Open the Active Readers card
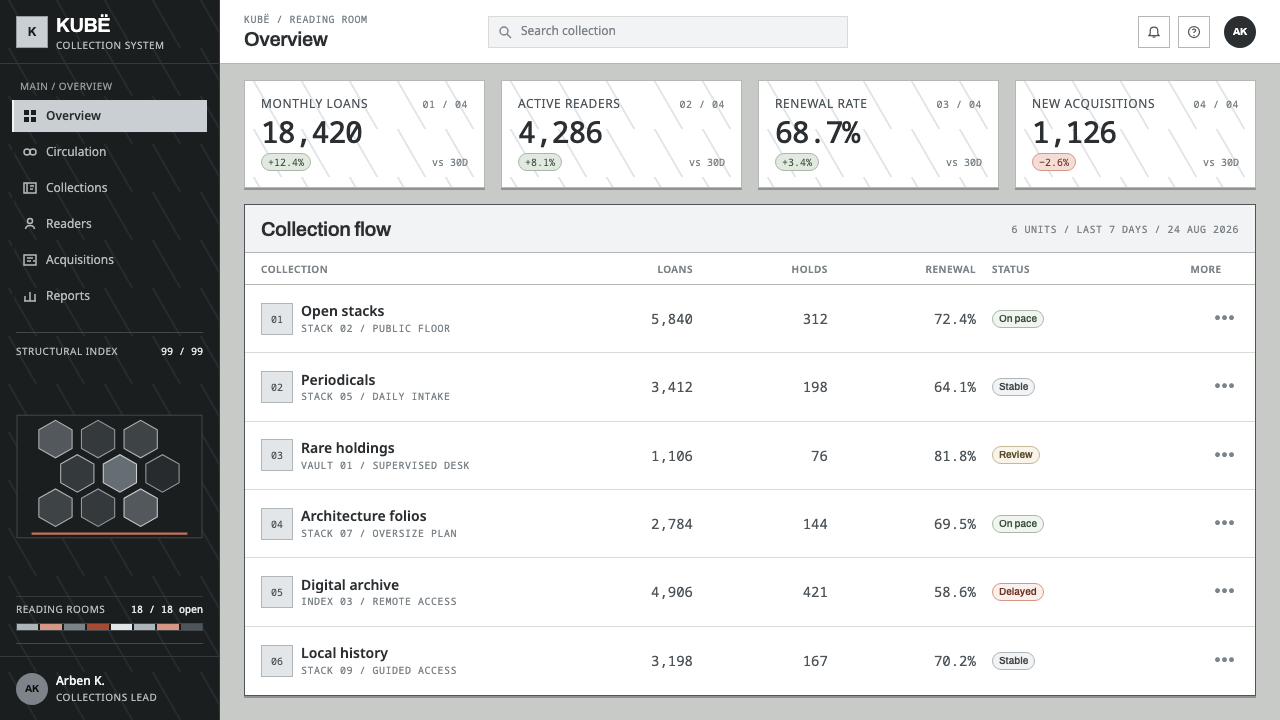1280x720 pixels. [x=621, y=134]
